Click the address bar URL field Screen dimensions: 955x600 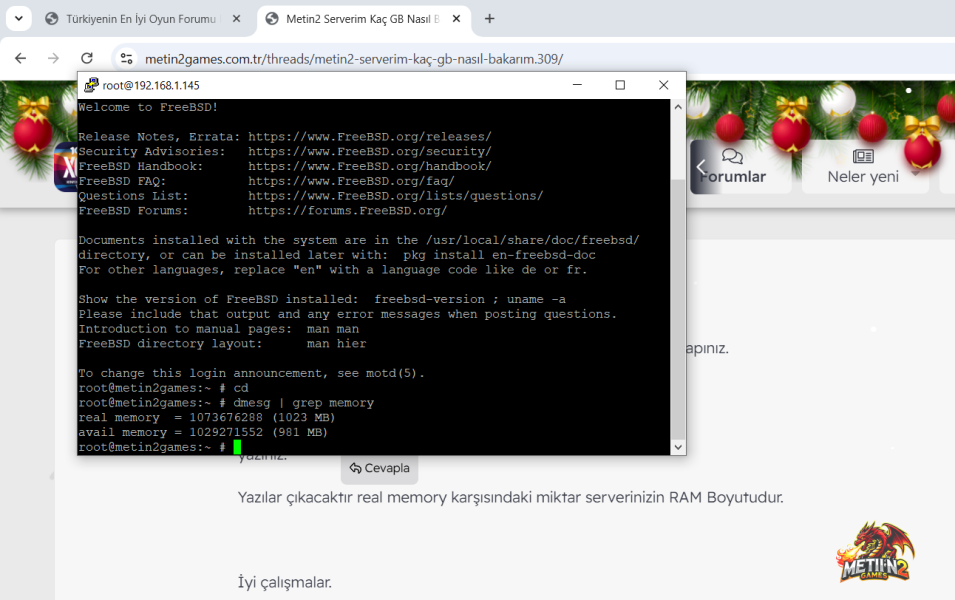353,58
